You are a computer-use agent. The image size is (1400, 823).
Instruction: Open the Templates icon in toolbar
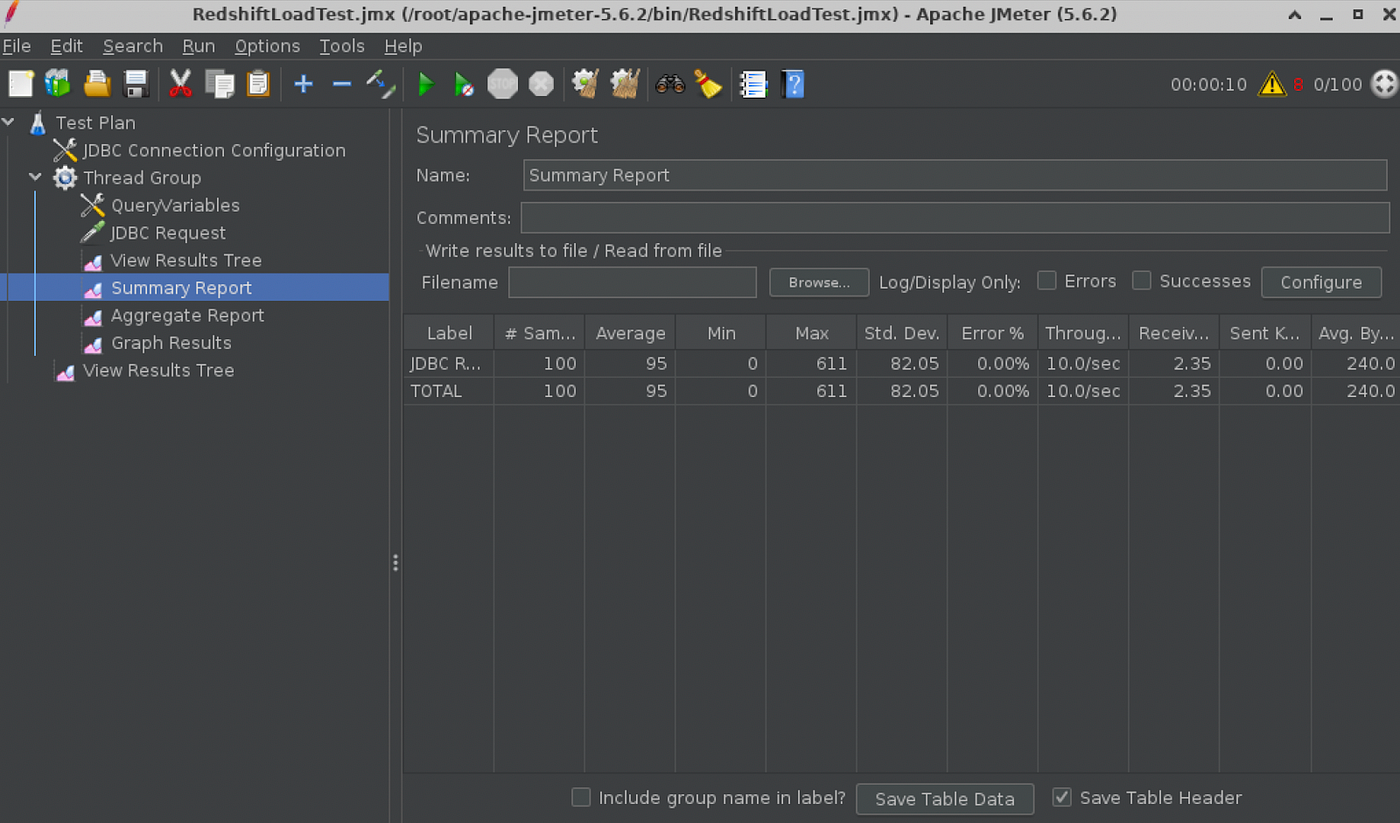tap(58, 84)
